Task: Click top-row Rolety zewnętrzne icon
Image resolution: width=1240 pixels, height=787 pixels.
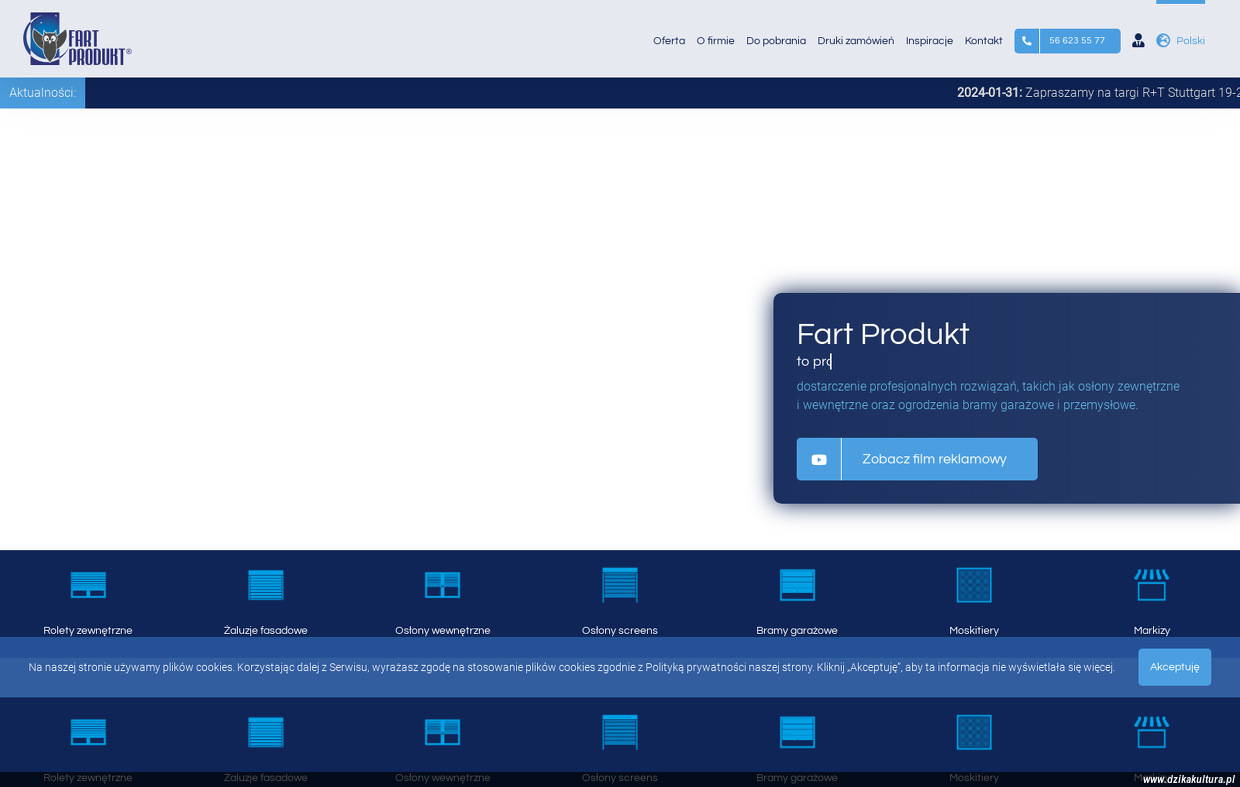Action: (x=88, y=585)
